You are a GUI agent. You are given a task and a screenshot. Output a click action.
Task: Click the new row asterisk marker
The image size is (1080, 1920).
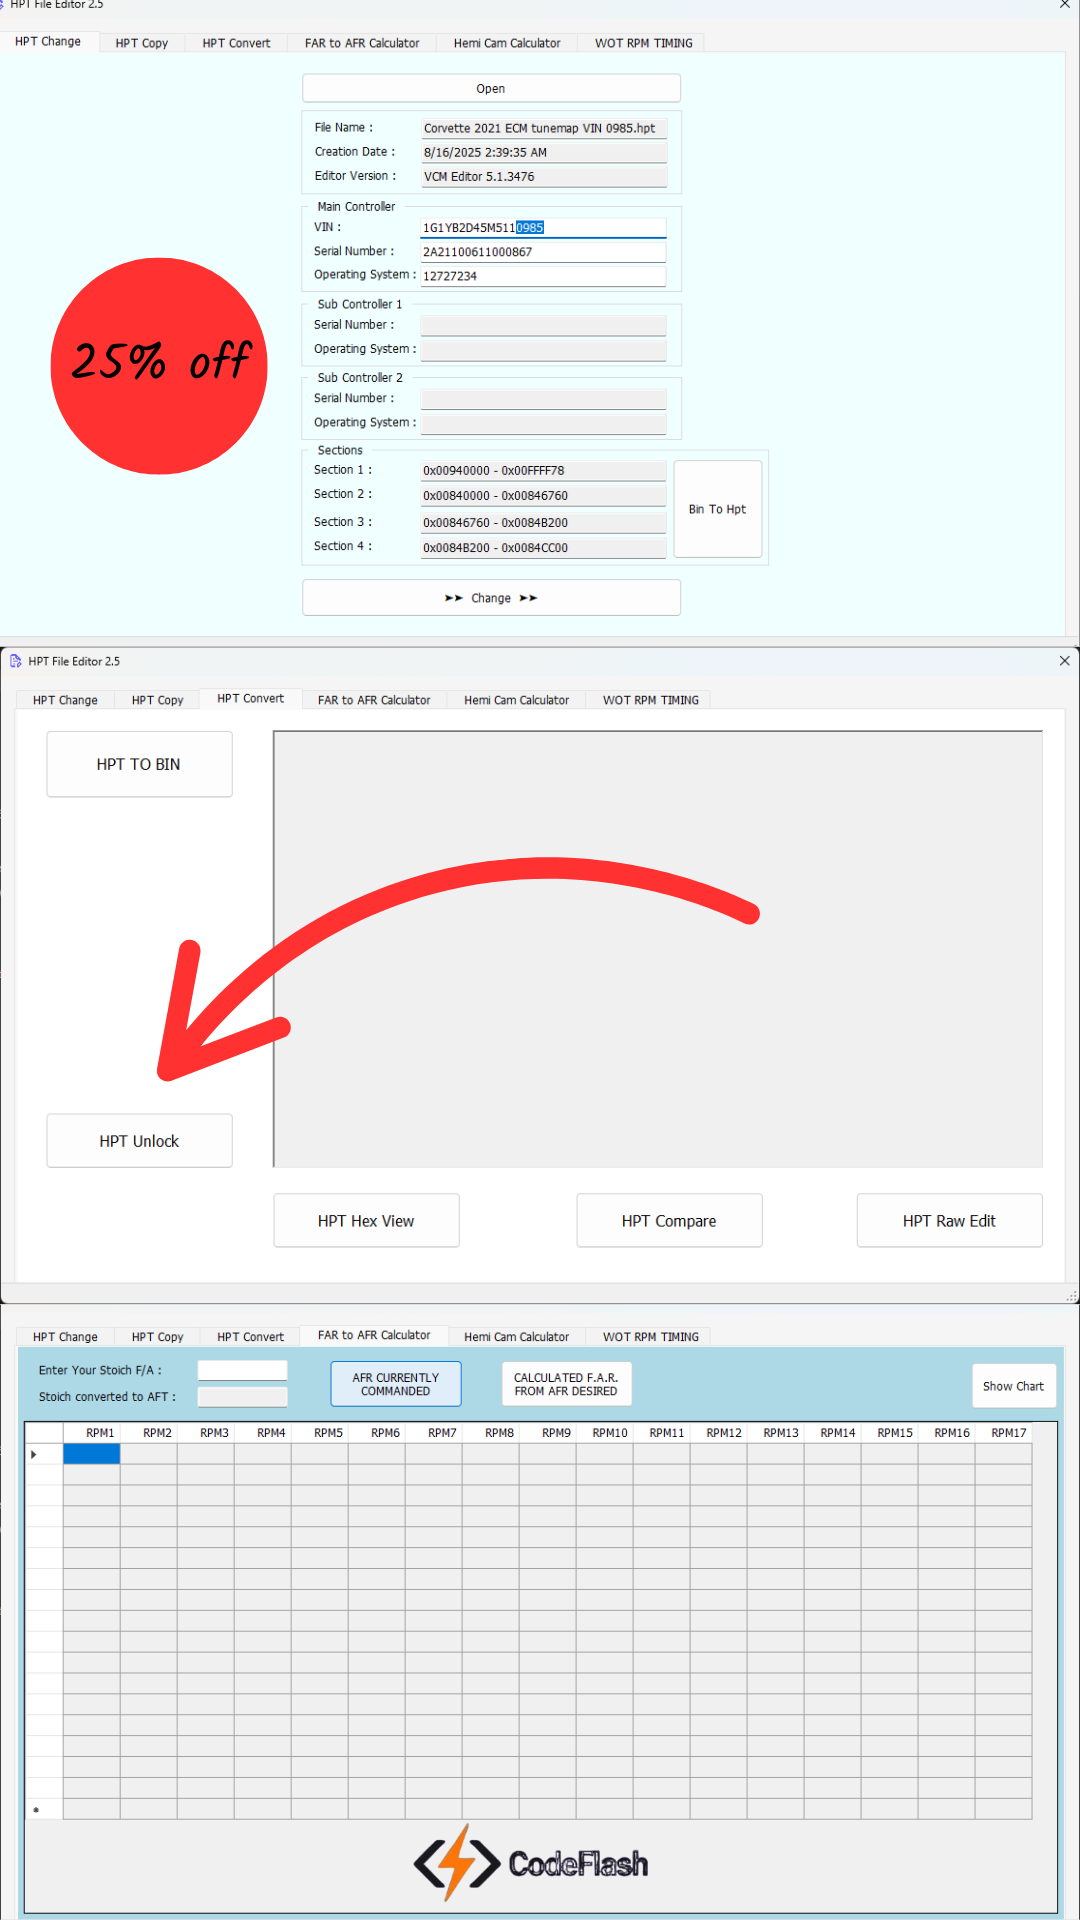coord(36,1810)
